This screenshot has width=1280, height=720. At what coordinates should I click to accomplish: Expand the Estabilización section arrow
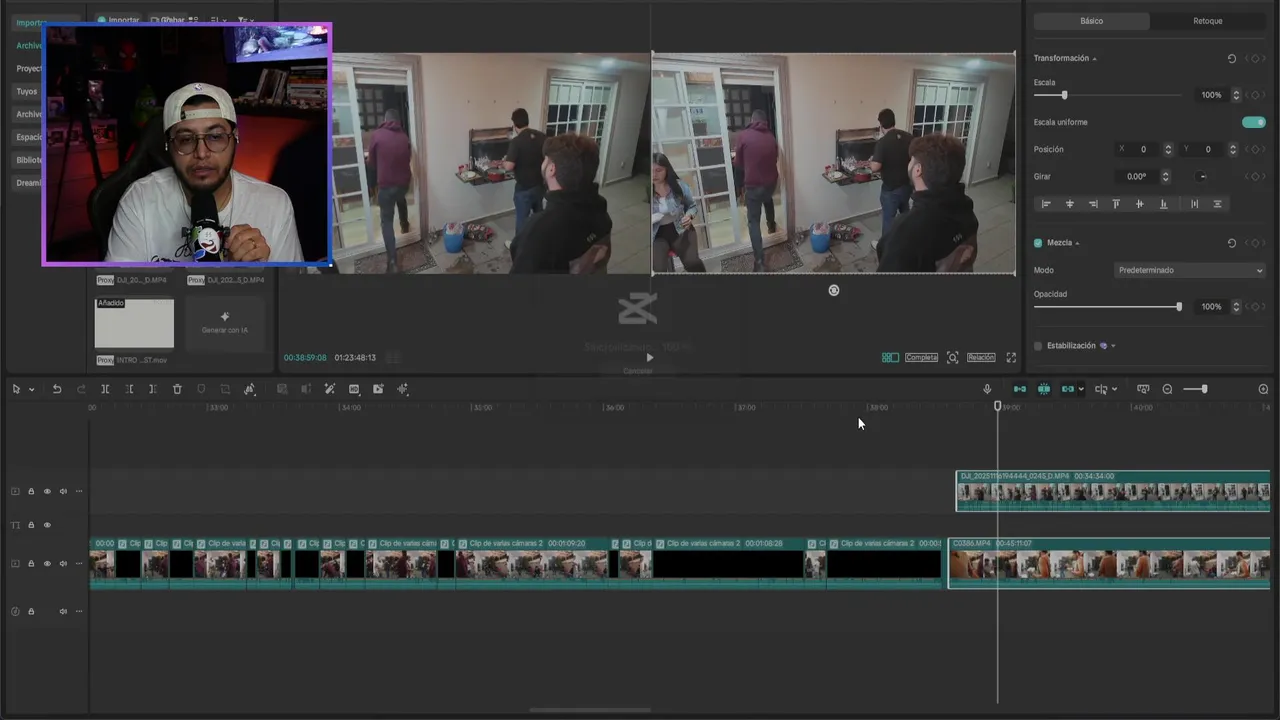pyautogui.click(x=1113, y=346)
